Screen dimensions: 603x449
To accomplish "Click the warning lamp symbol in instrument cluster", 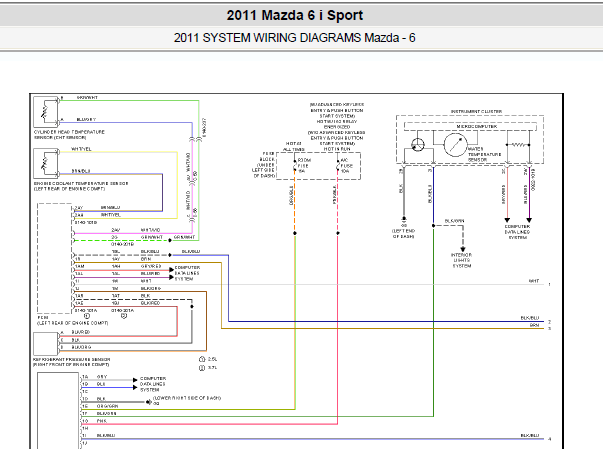I will [418, 145].
